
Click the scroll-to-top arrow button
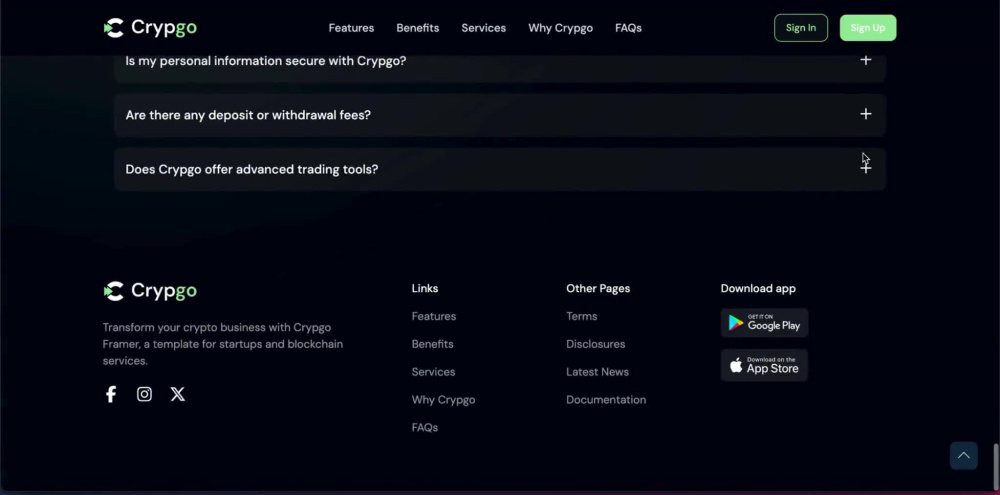[964, 455]
